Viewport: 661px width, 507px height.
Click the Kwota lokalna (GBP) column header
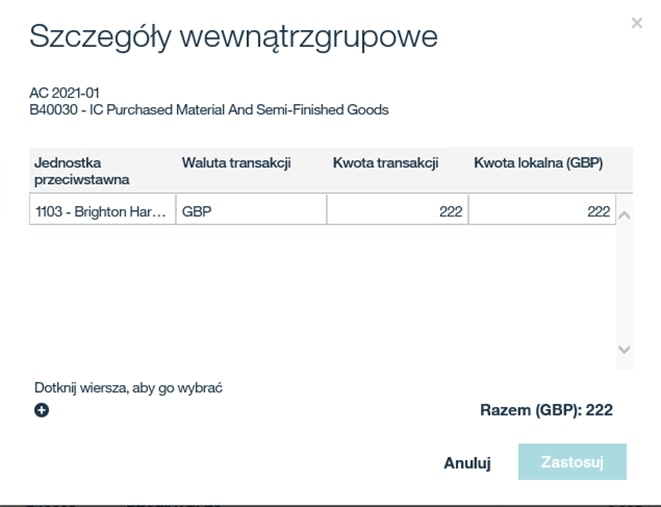538,163
